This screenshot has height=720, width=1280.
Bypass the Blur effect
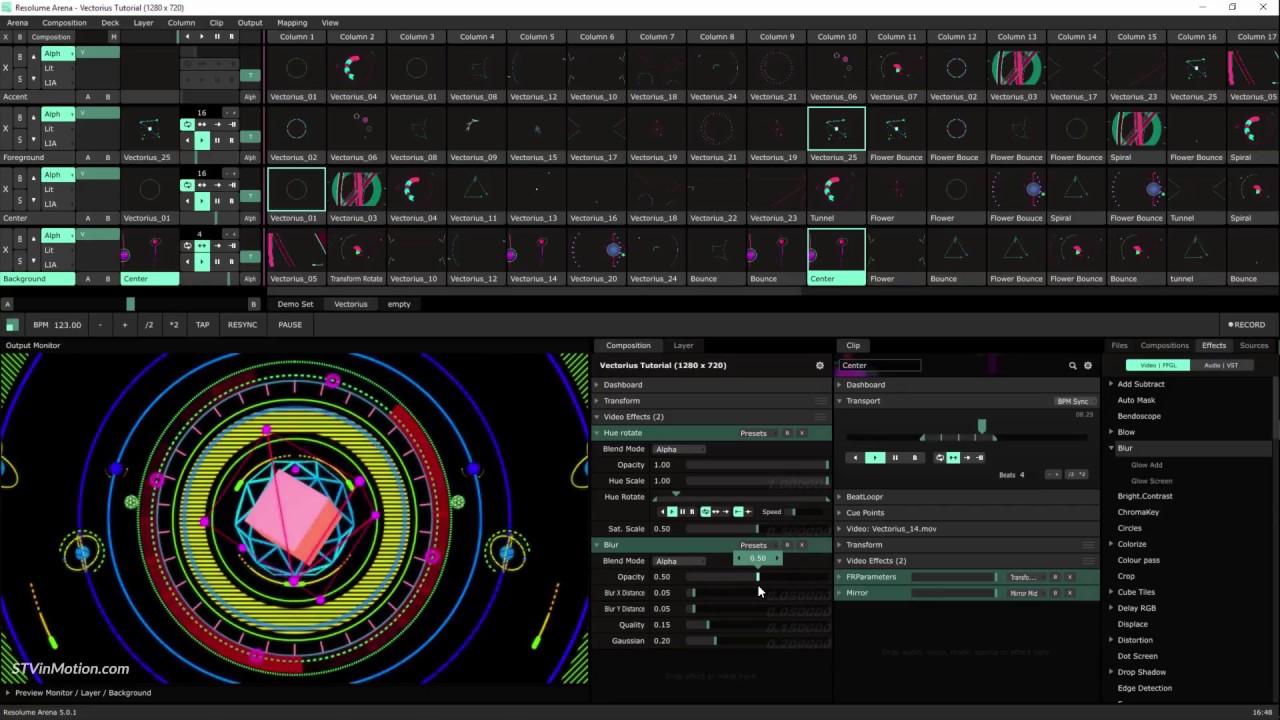click(787, 545)
